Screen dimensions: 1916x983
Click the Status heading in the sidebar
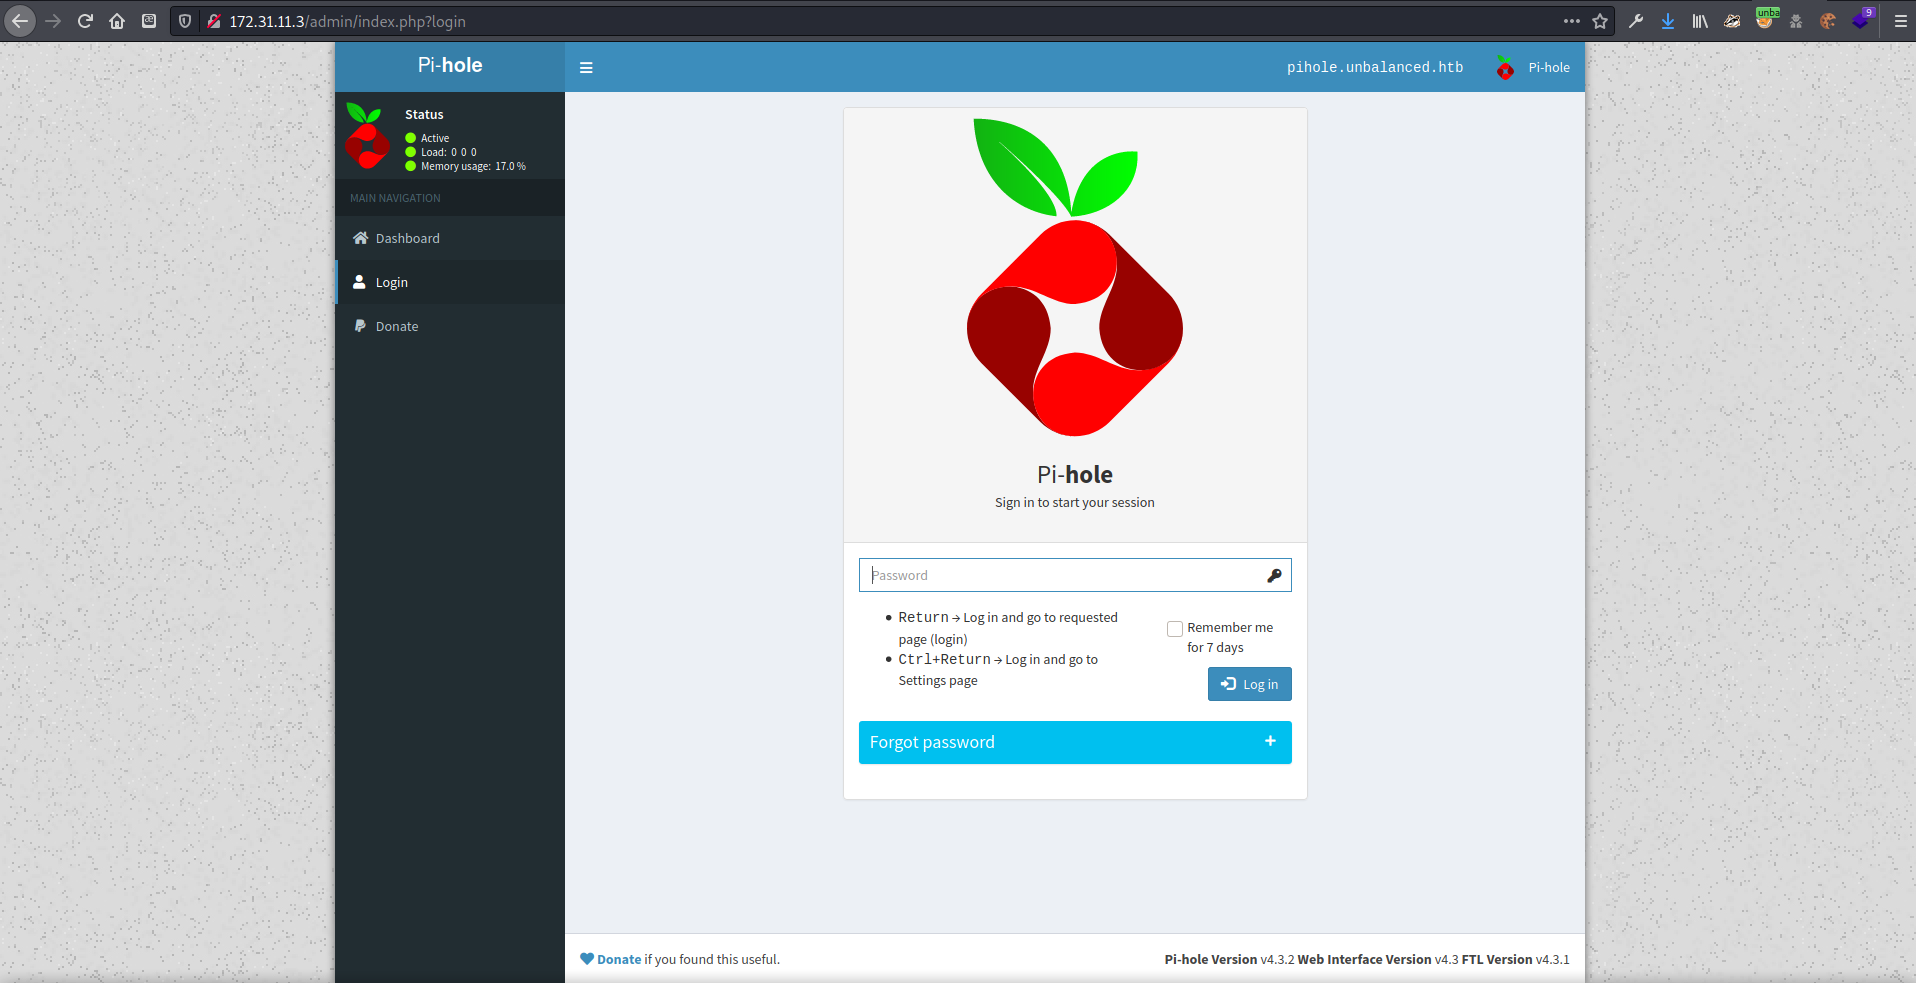click(424, 114)
